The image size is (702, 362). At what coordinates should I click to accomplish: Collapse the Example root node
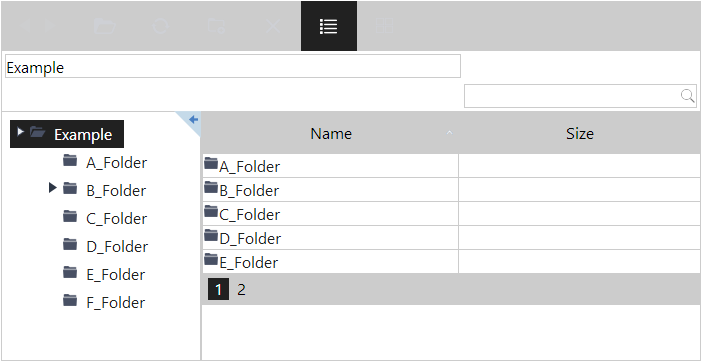coord(20,132)
